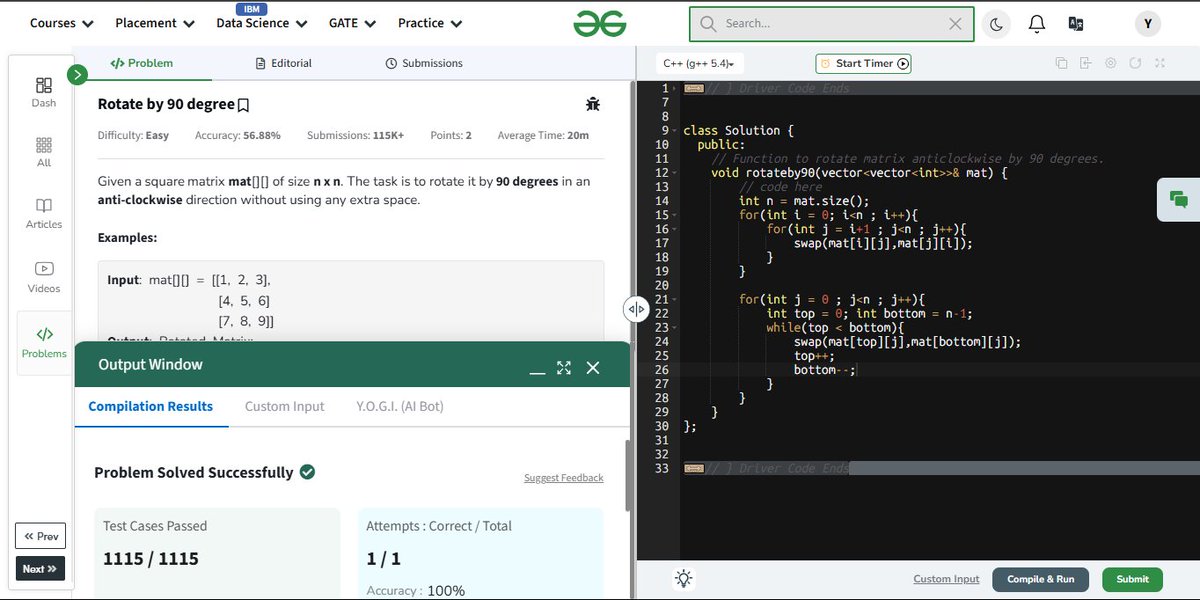Open the Videos sidebar icon
Image resolution: width=1200 pixels, height=600 pixels.
(44, 277)
